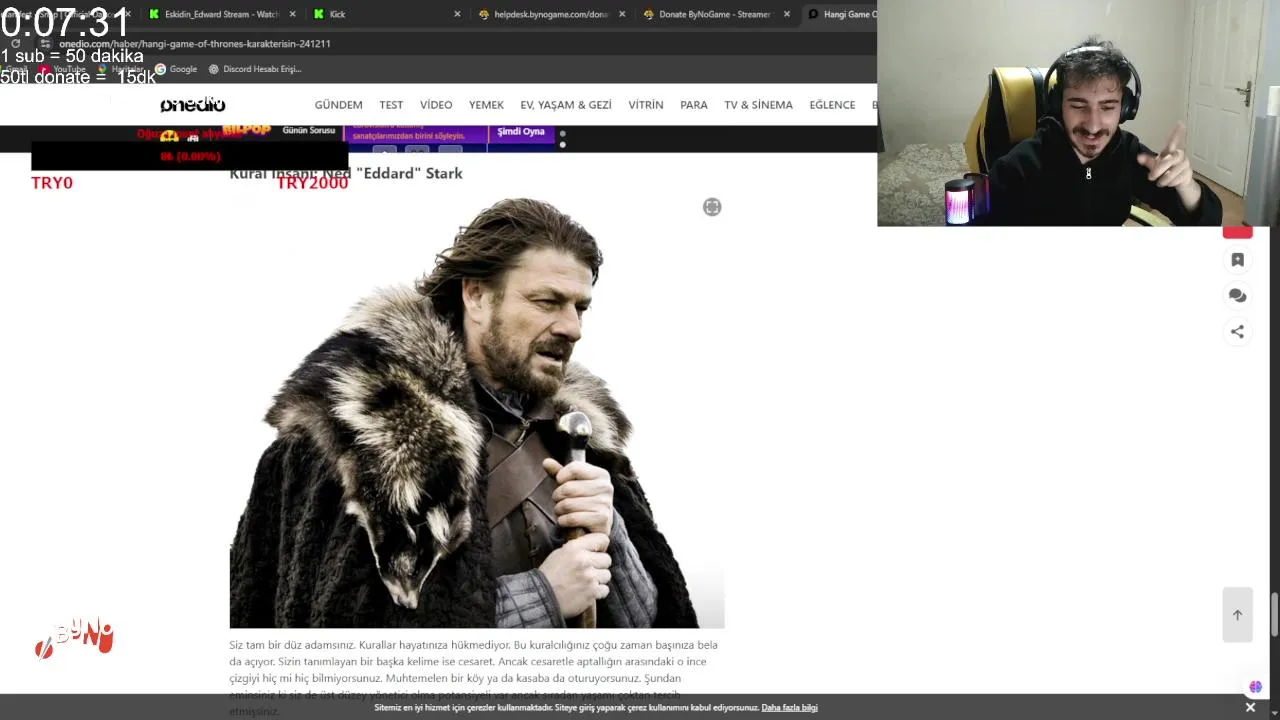Expand the Ned Stark image fullscreen icon
This screenshot has height=720, width=1280.
pos(712,207)
